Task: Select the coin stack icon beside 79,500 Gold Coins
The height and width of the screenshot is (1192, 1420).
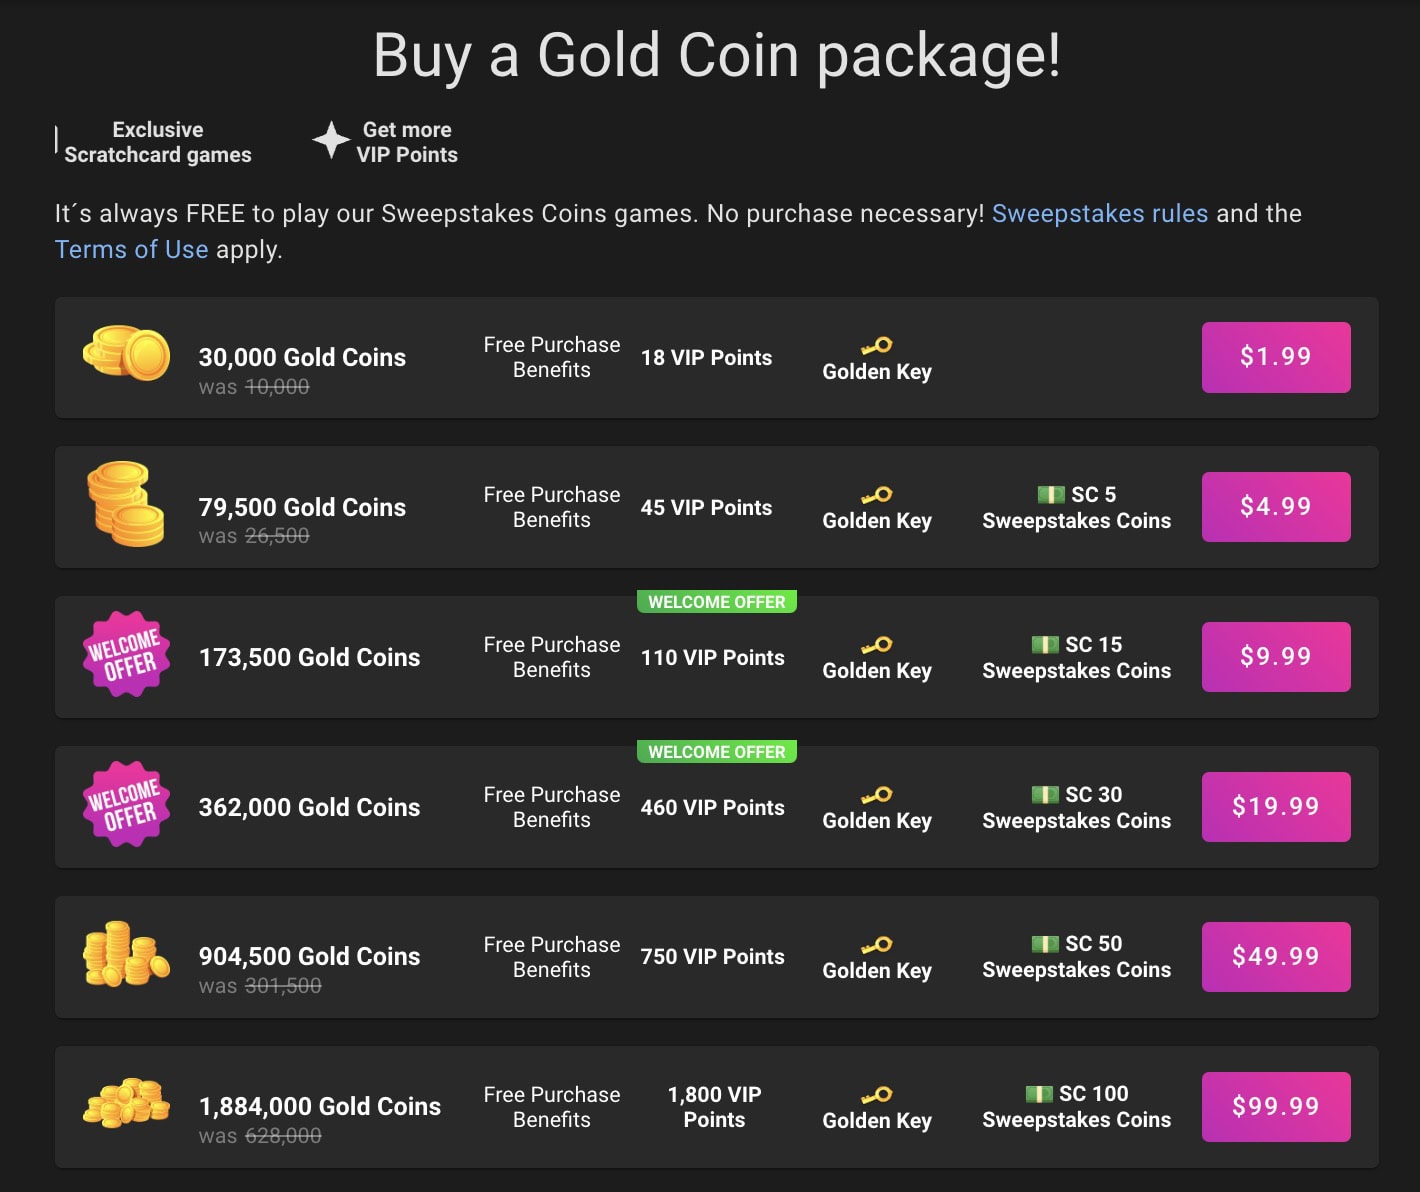Action: pyautogui.click(x=124, y=505)
